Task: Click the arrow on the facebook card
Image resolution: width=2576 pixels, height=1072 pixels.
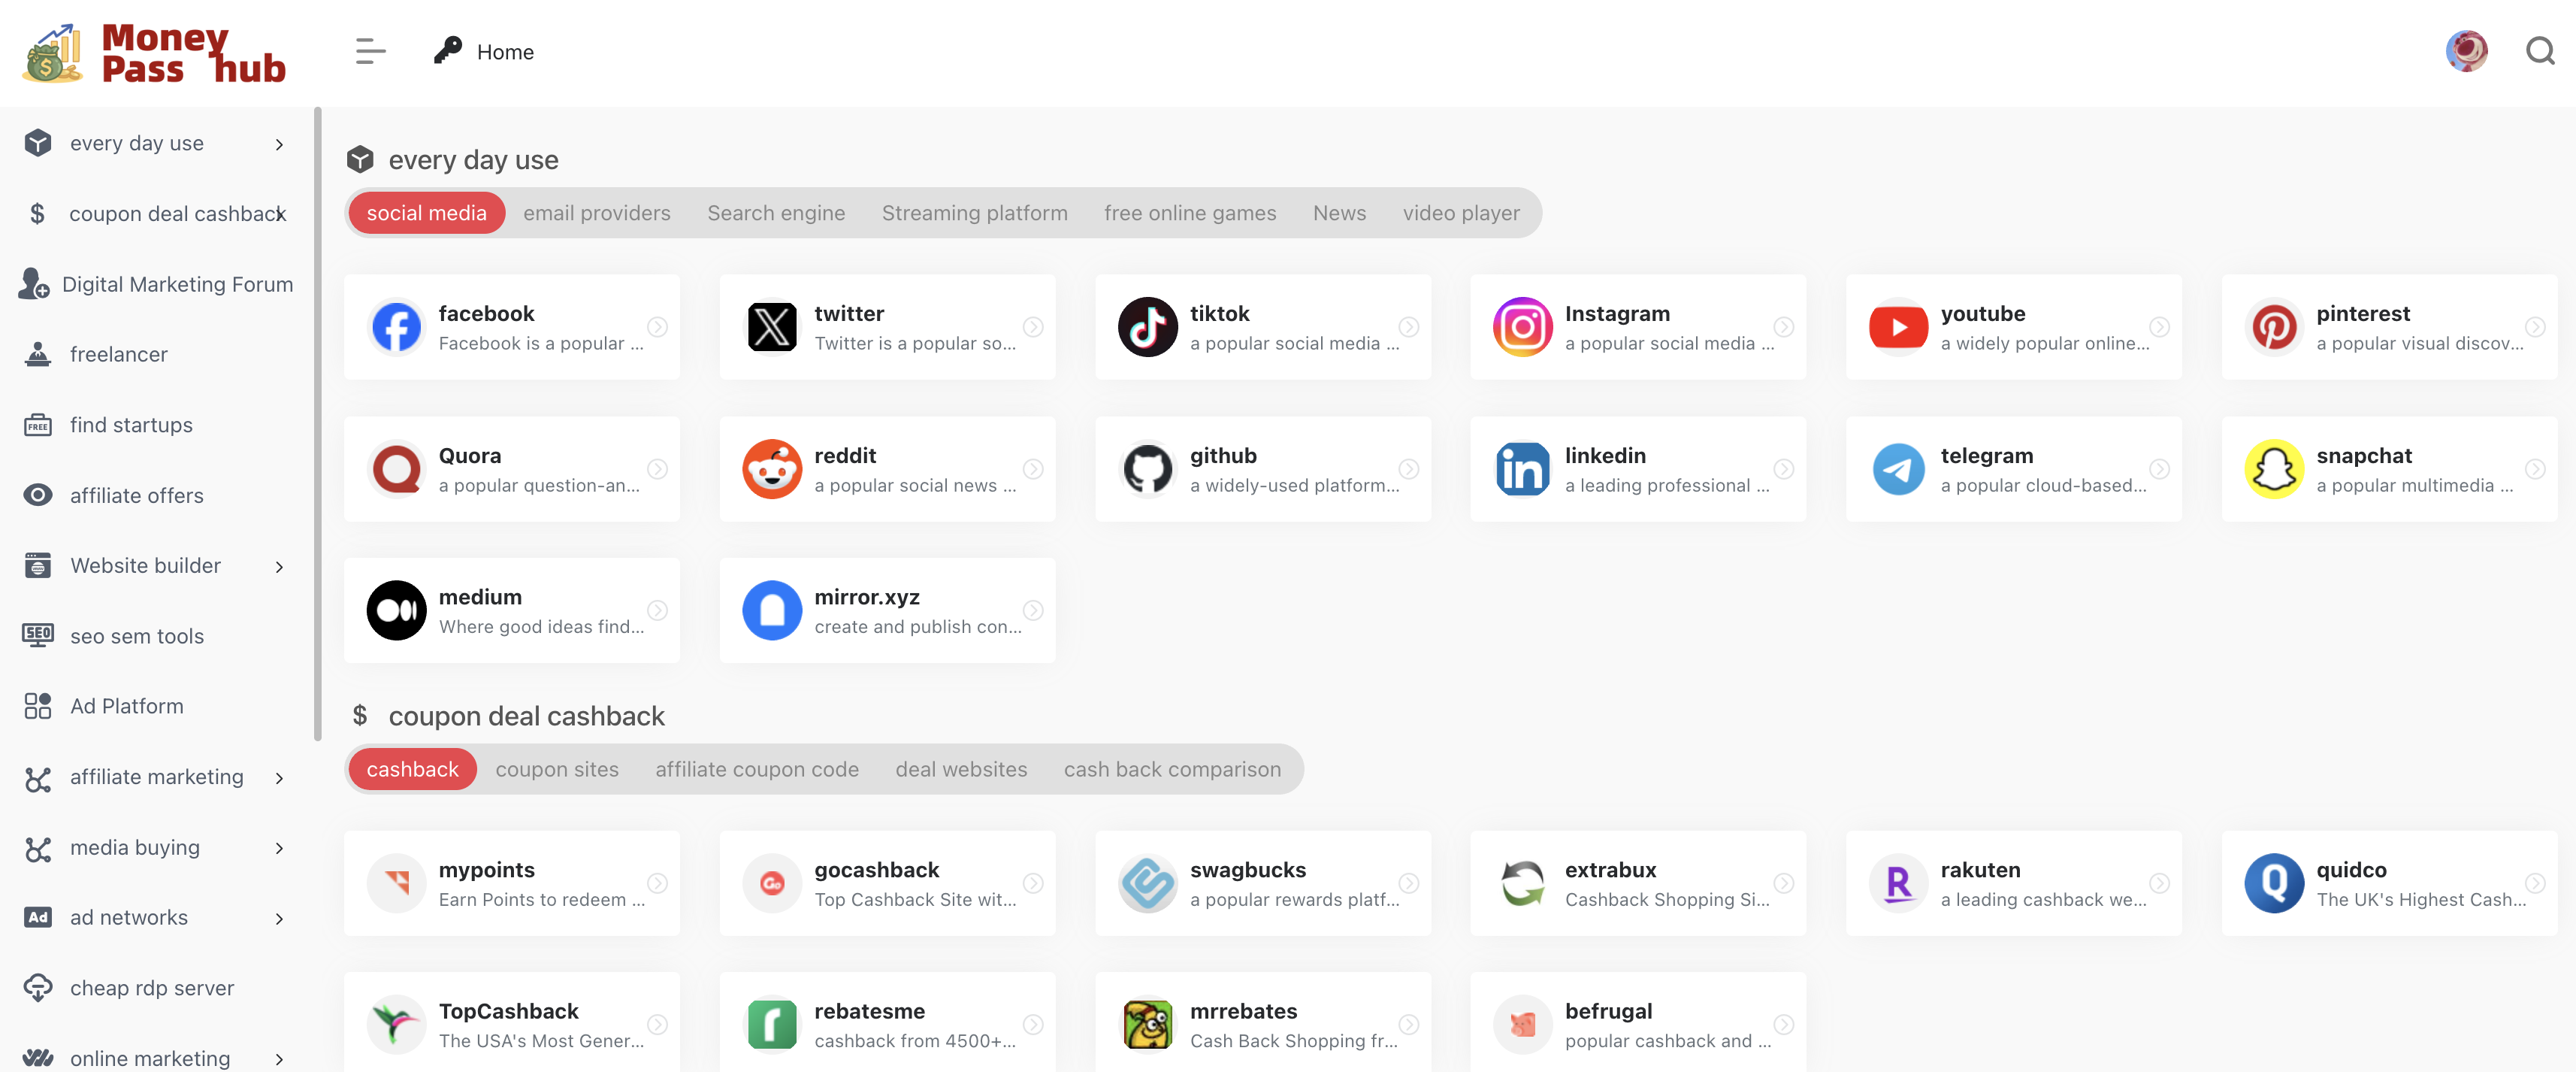Action: [657, 327]
